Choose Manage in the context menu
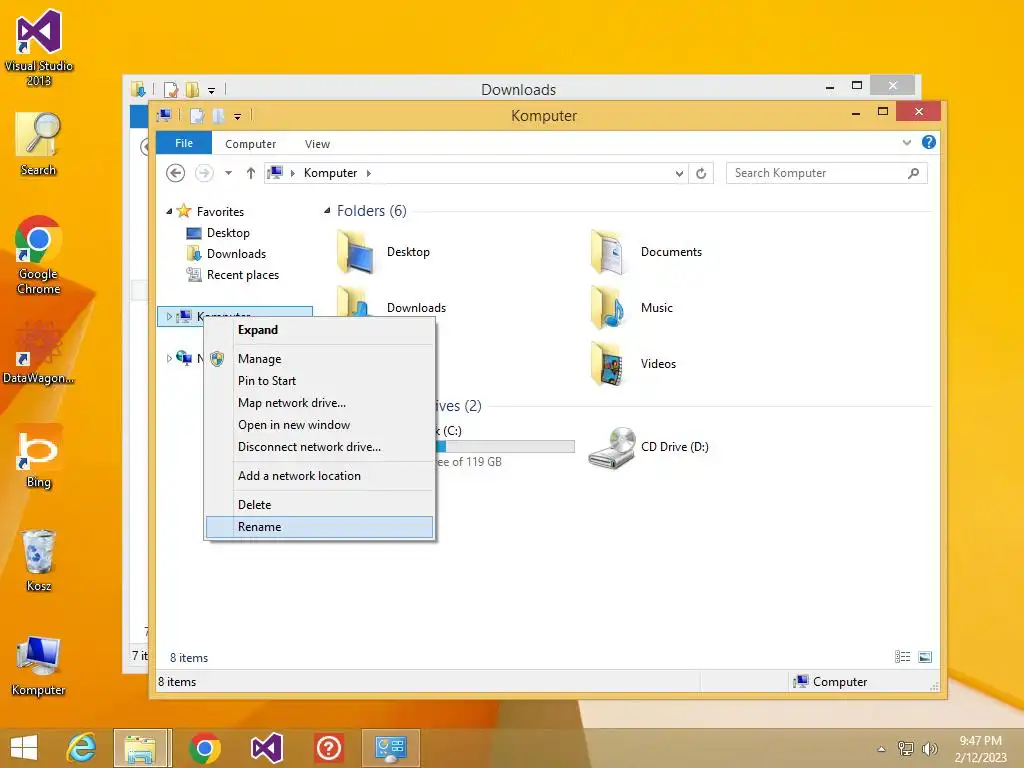The width and height of the screenshot is (1024, 768). tap(319, 359)
